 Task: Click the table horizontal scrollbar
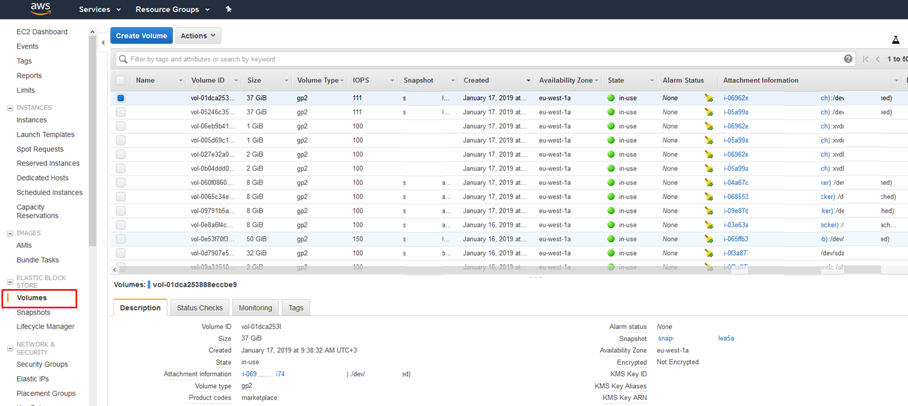(498, 269)
